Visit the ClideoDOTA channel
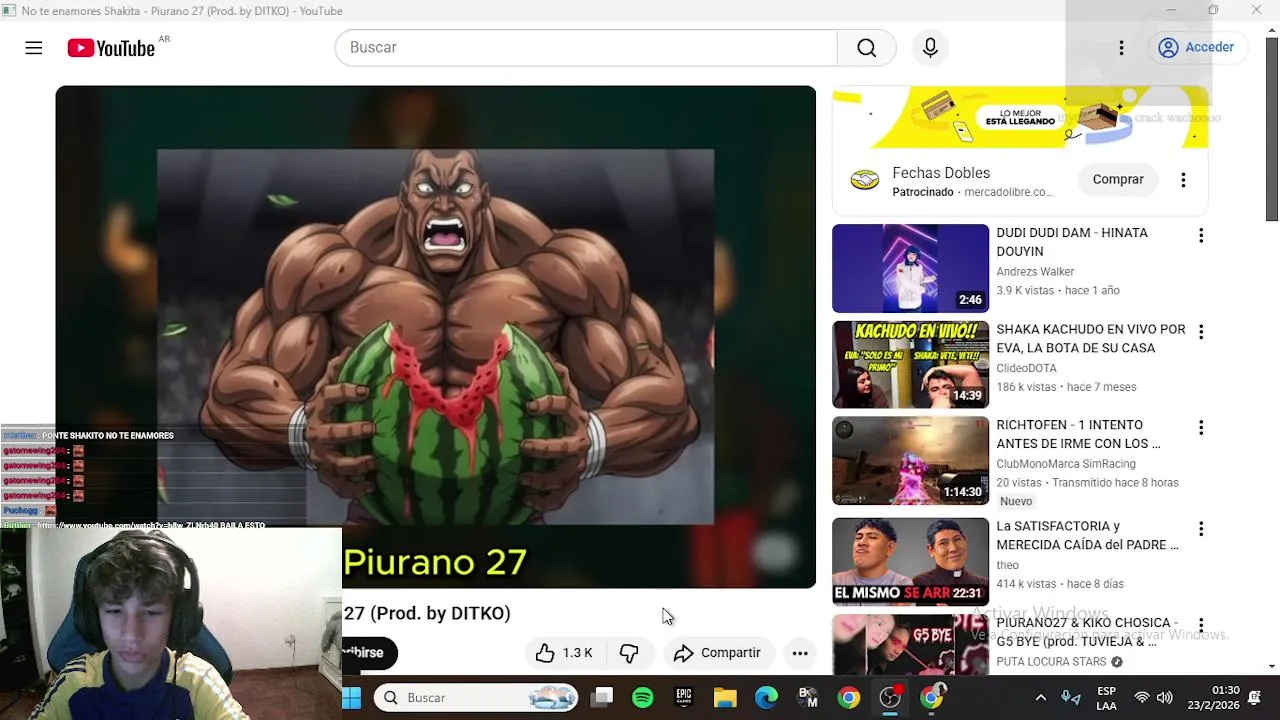 coord(1026,367)
